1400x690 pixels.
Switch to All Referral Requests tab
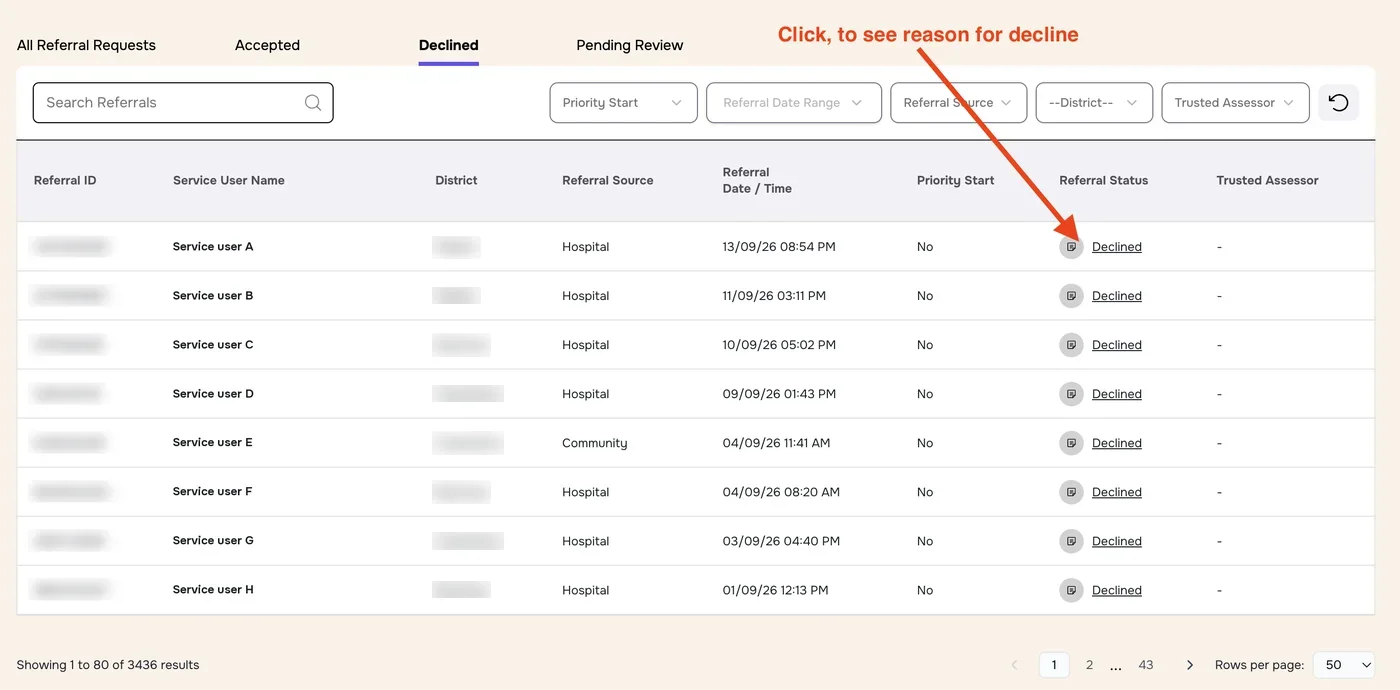pyautogui.click(x=86, y=45)
